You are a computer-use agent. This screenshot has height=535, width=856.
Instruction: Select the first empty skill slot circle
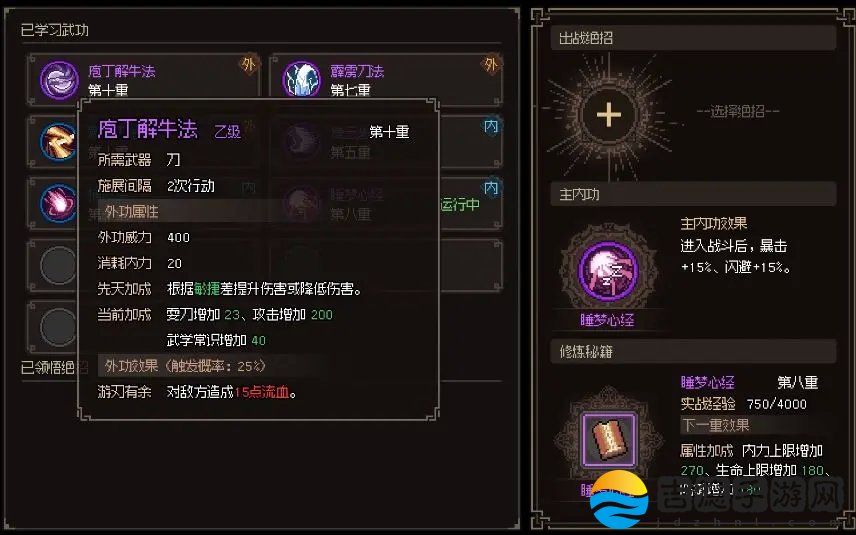pyautogui.click(x=59, y=265)
